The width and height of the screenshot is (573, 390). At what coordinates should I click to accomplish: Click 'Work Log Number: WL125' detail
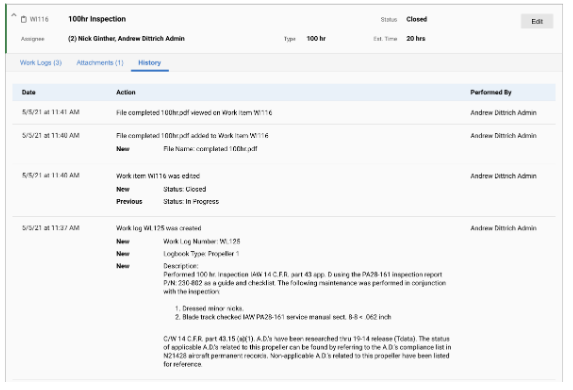click(202, 242)
